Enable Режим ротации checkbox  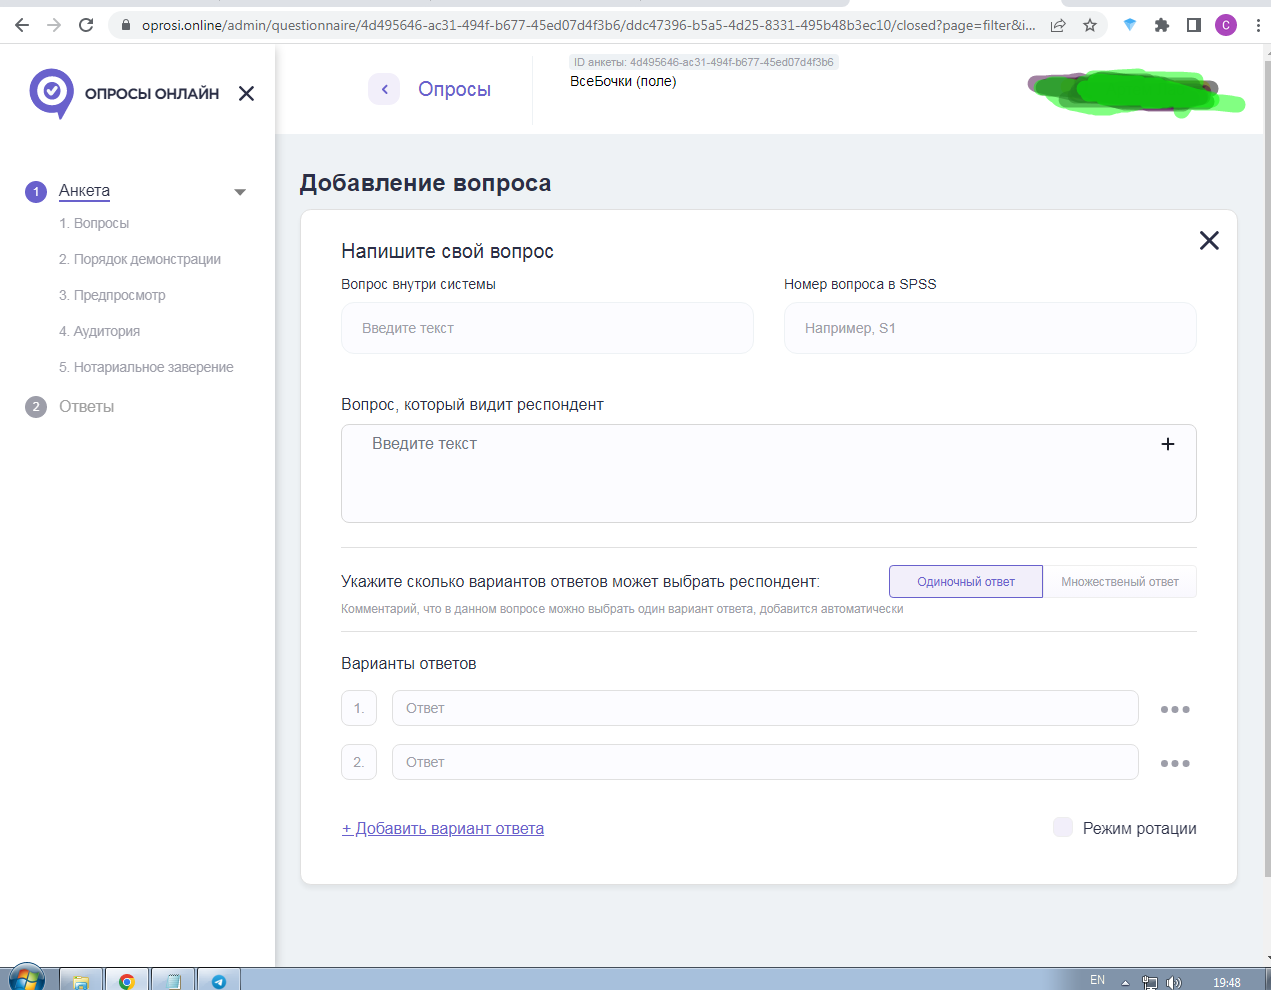click(1063, 827)
